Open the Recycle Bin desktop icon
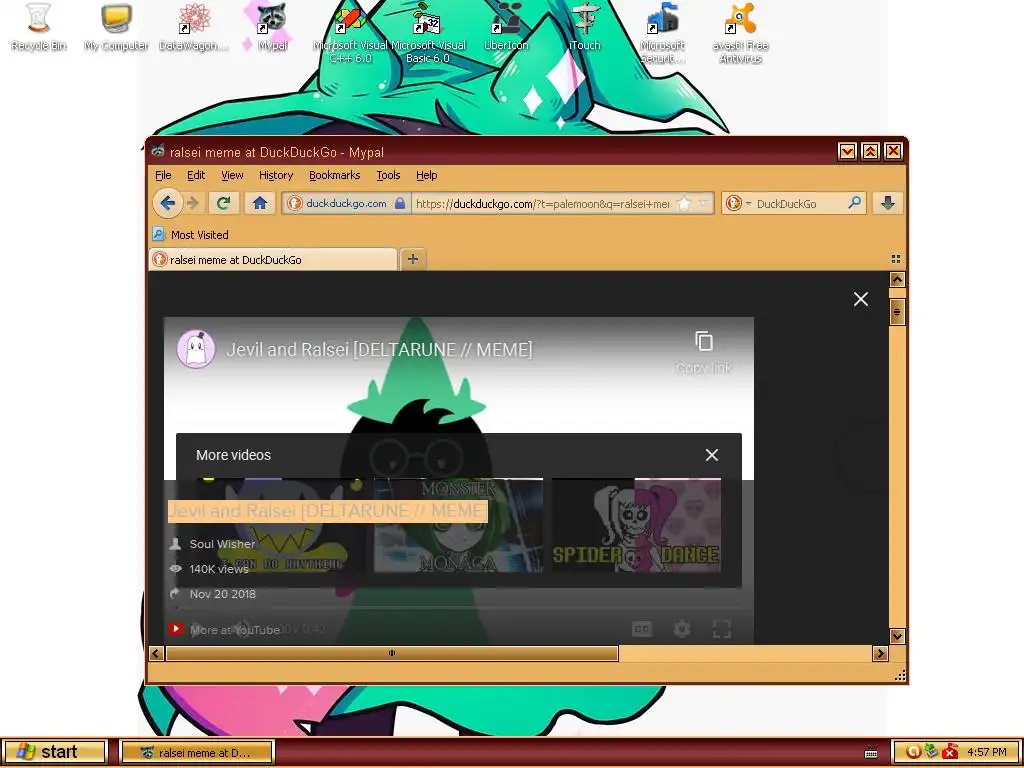Image resolution: width=1024 pixels, height=768 pixels. pos(39,27)
